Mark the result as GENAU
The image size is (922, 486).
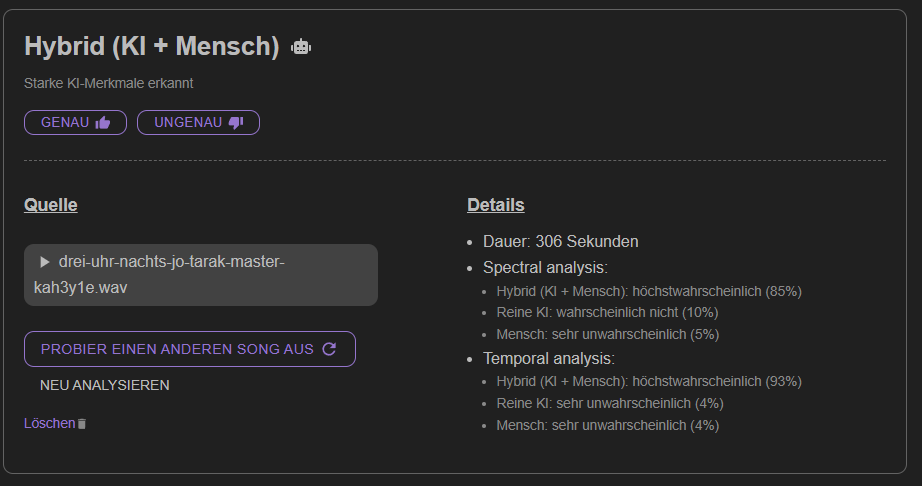(x=75, y=122)
